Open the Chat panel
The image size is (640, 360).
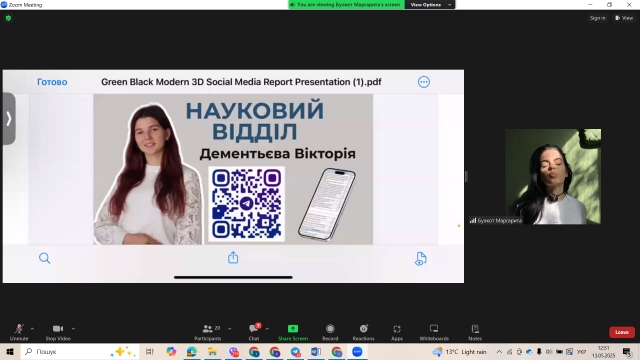point(254,332)
